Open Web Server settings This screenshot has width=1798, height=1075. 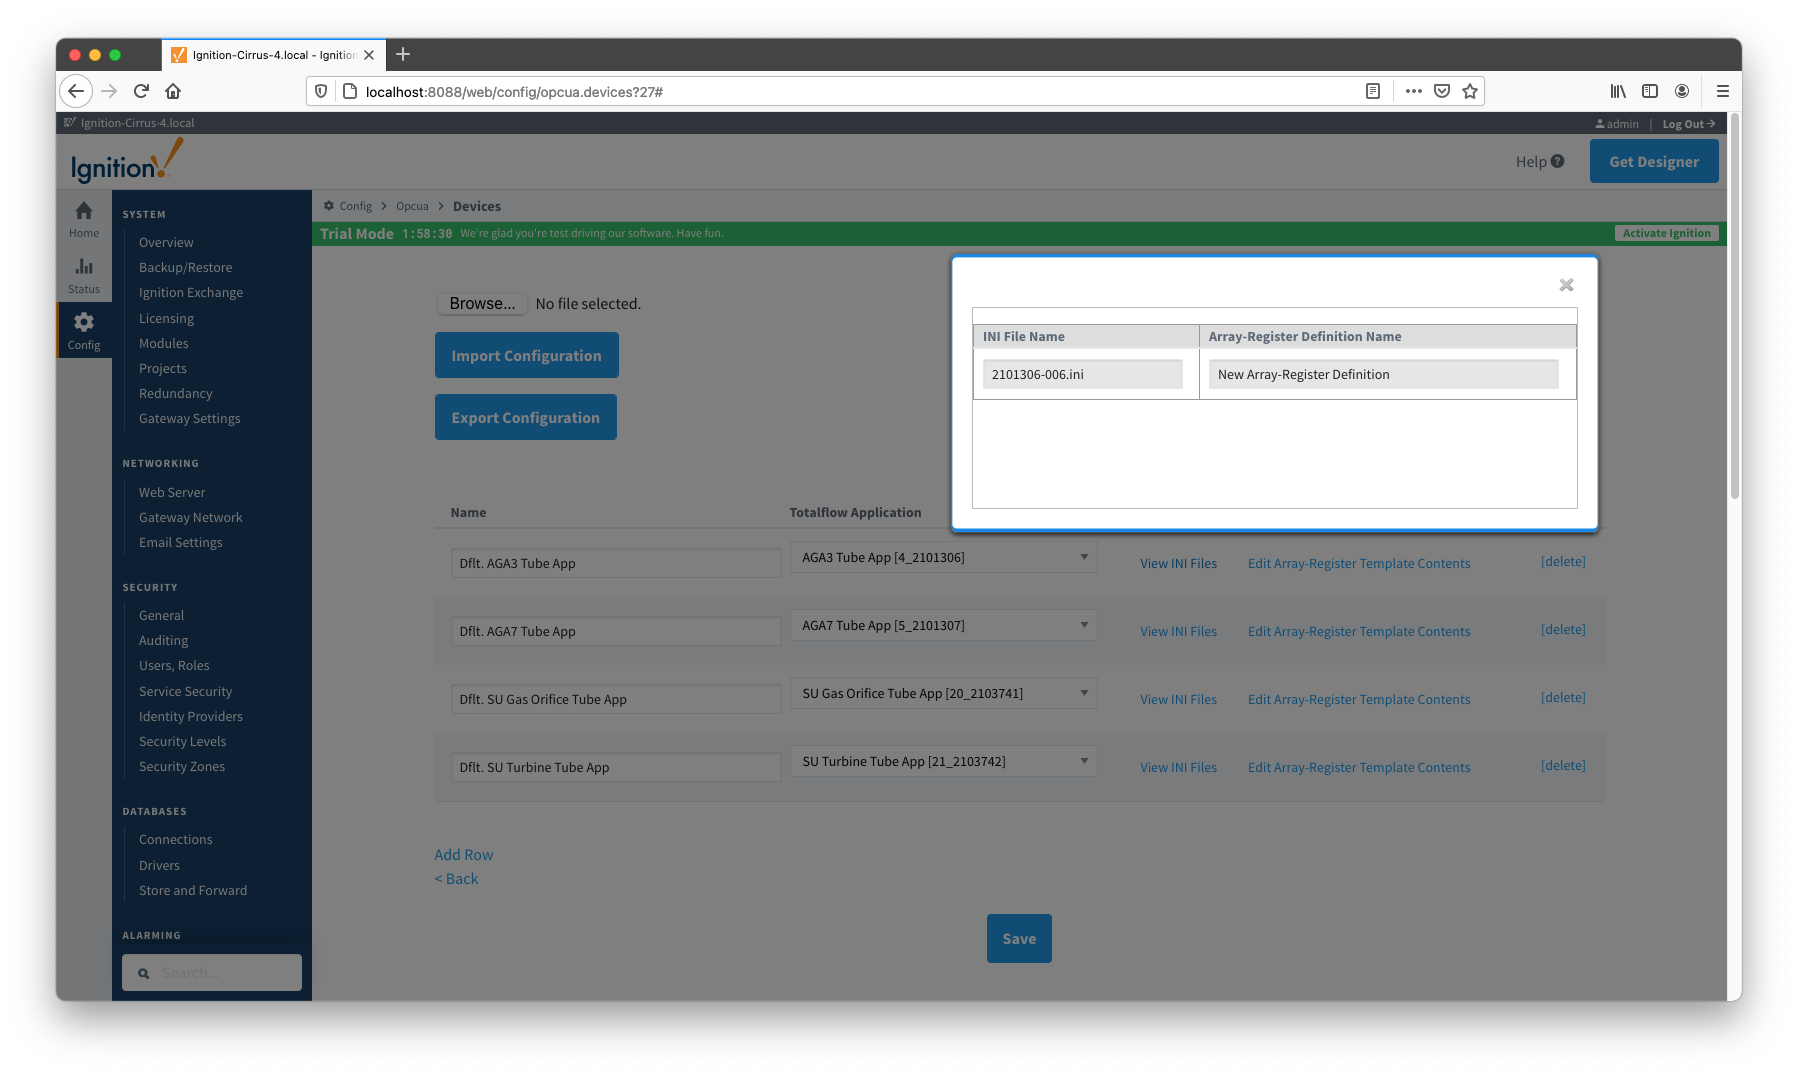click(x=172, y=492)
